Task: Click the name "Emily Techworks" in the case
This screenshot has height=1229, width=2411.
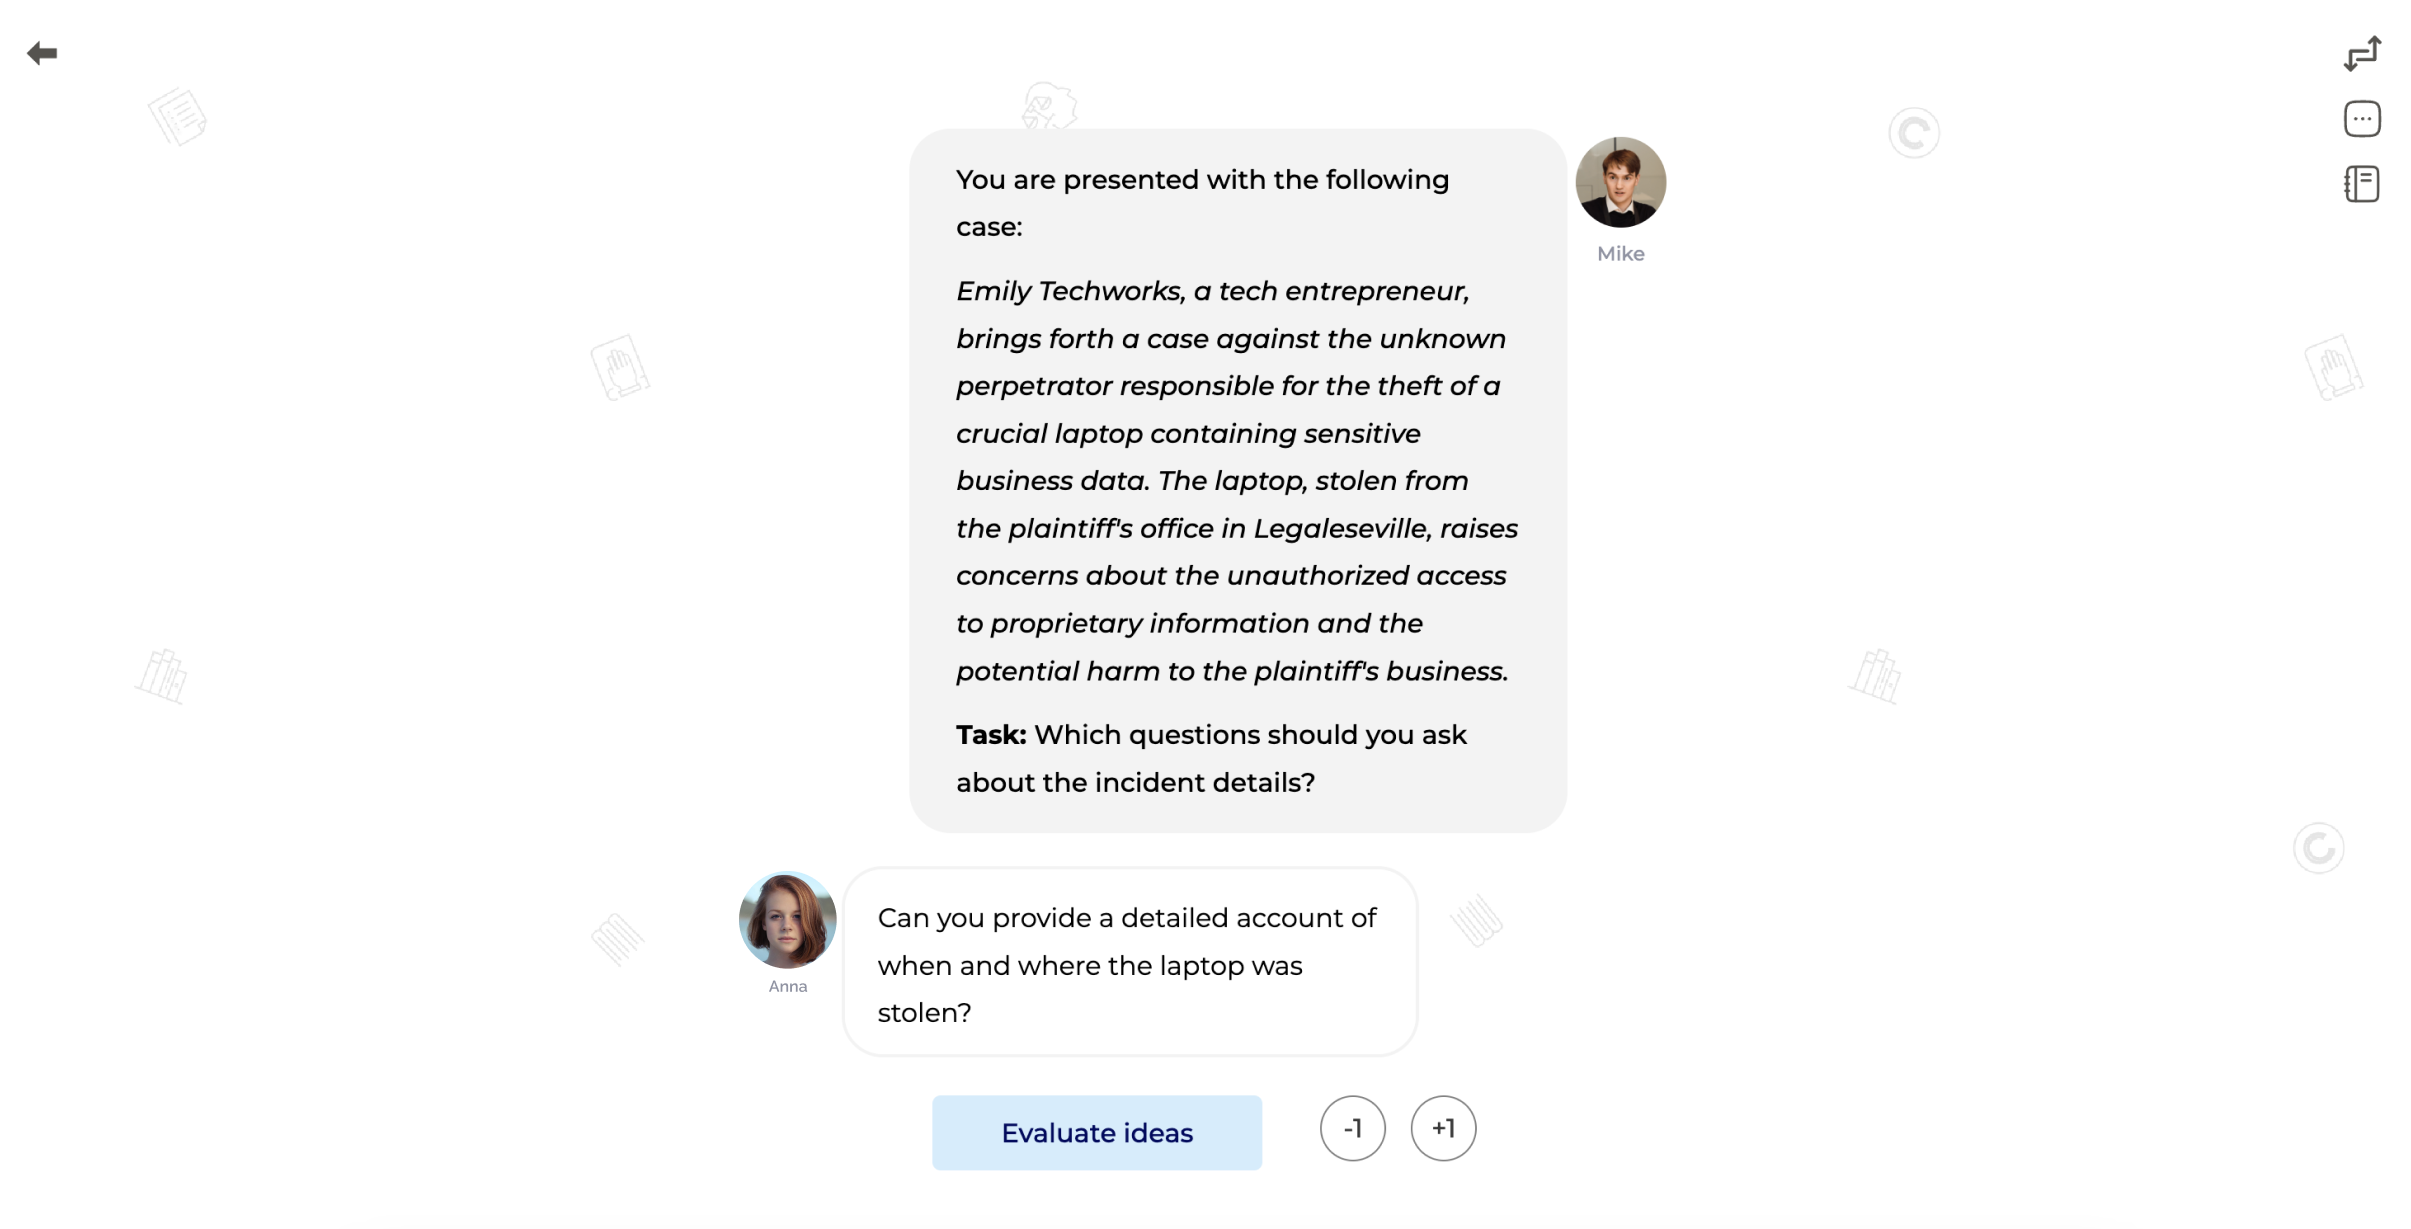Action: [1069, 291]
